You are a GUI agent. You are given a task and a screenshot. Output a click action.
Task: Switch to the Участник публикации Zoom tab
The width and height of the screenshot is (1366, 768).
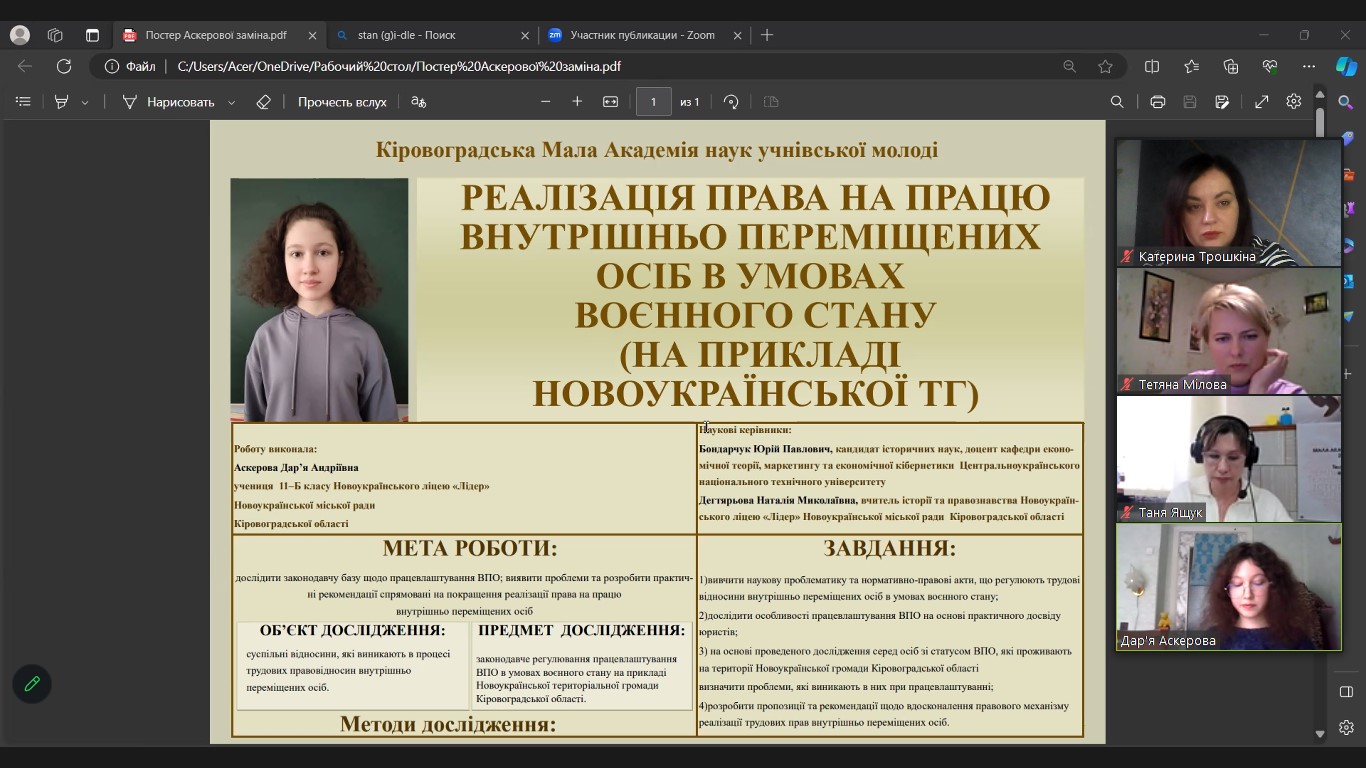coord(640,35)
